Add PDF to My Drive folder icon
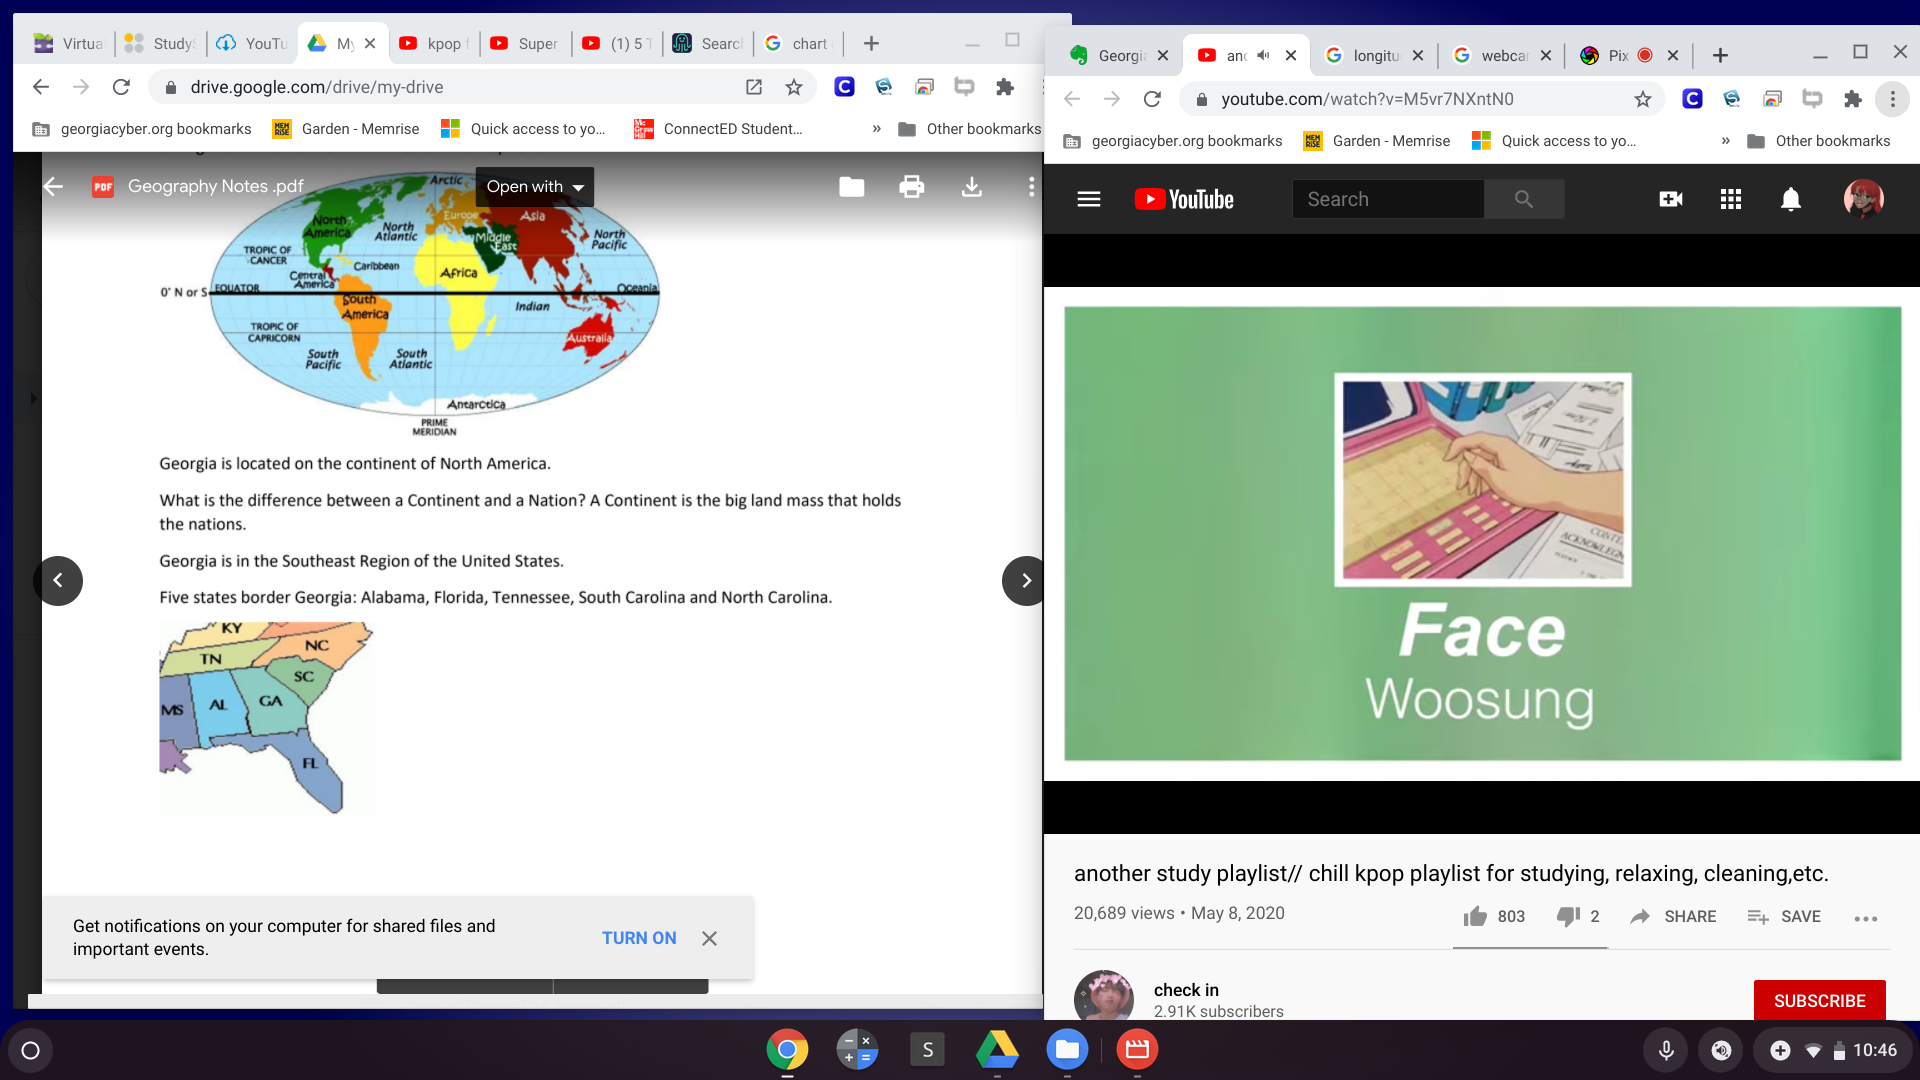 pyautogui.click(x=851, y=187)
